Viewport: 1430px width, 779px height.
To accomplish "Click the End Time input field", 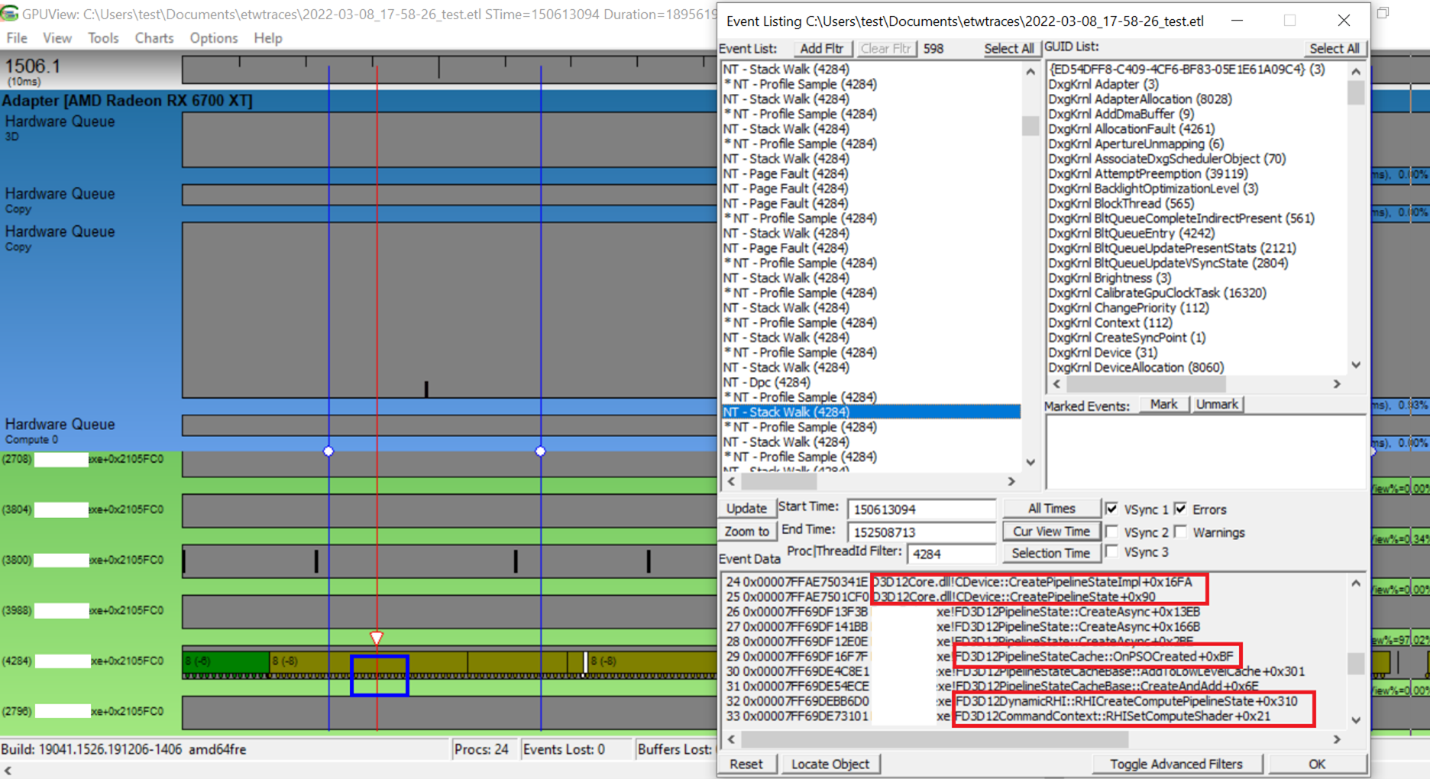I will [921, 532].
